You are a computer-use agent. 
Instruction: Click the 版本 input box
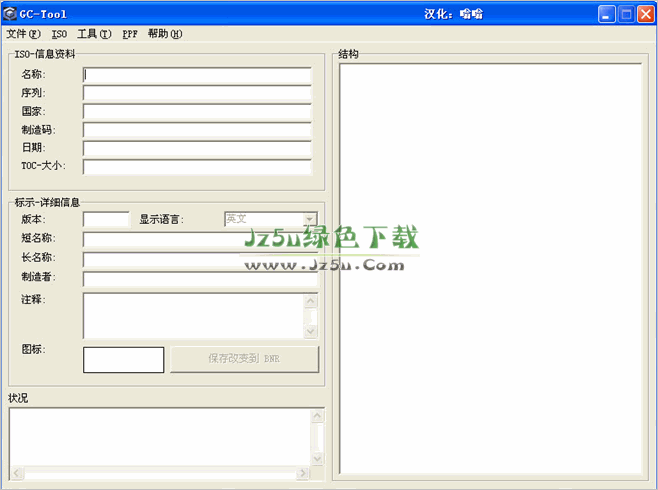106,219
